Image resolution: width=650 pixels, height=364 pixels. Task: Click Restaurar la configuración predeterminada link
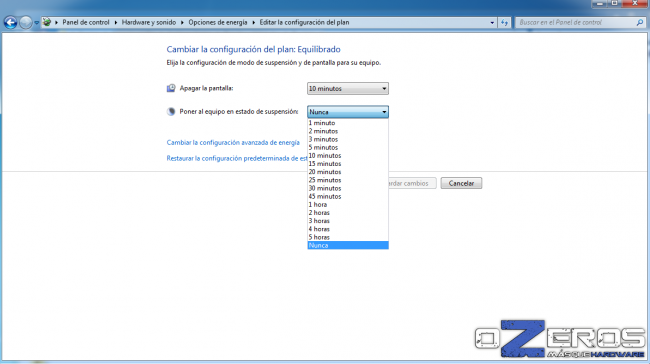(x=237, y=158)
